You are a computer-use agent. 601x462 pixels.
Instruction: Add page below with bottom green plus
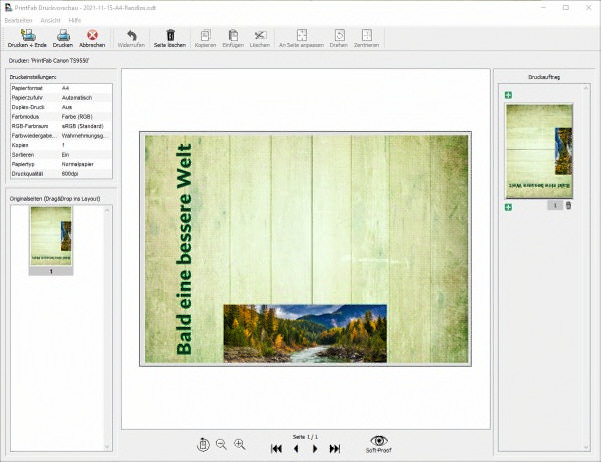509,207
